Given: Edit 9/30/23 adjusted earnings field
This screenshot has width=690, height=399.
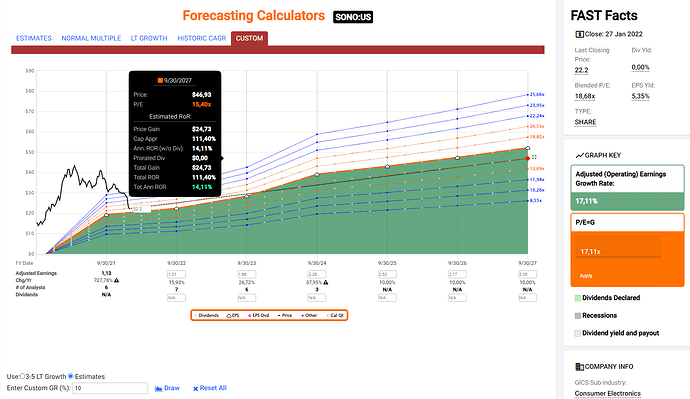Looking at the screenshot, I should point(246,274).
